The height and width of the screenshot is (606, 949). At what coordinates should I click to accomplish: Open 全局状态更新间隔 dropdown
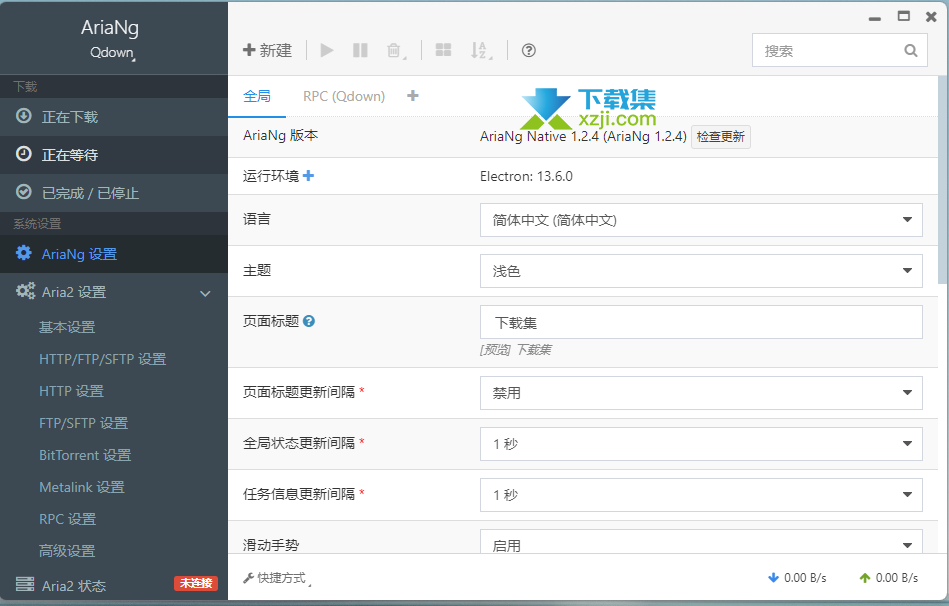[x=701, y=444]
